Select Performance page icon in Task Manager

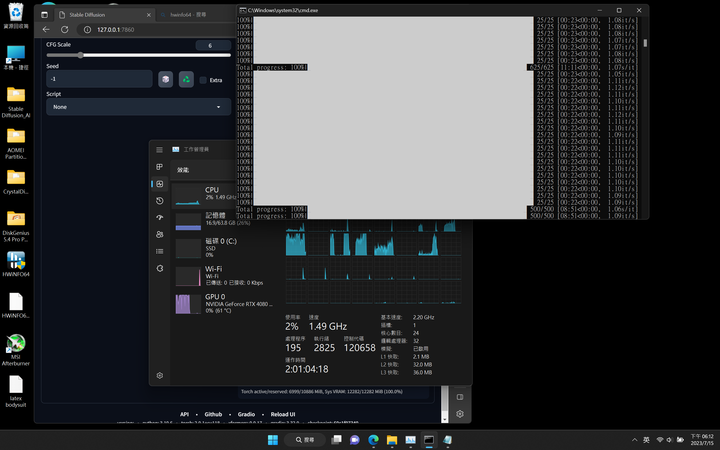(159, 184)
